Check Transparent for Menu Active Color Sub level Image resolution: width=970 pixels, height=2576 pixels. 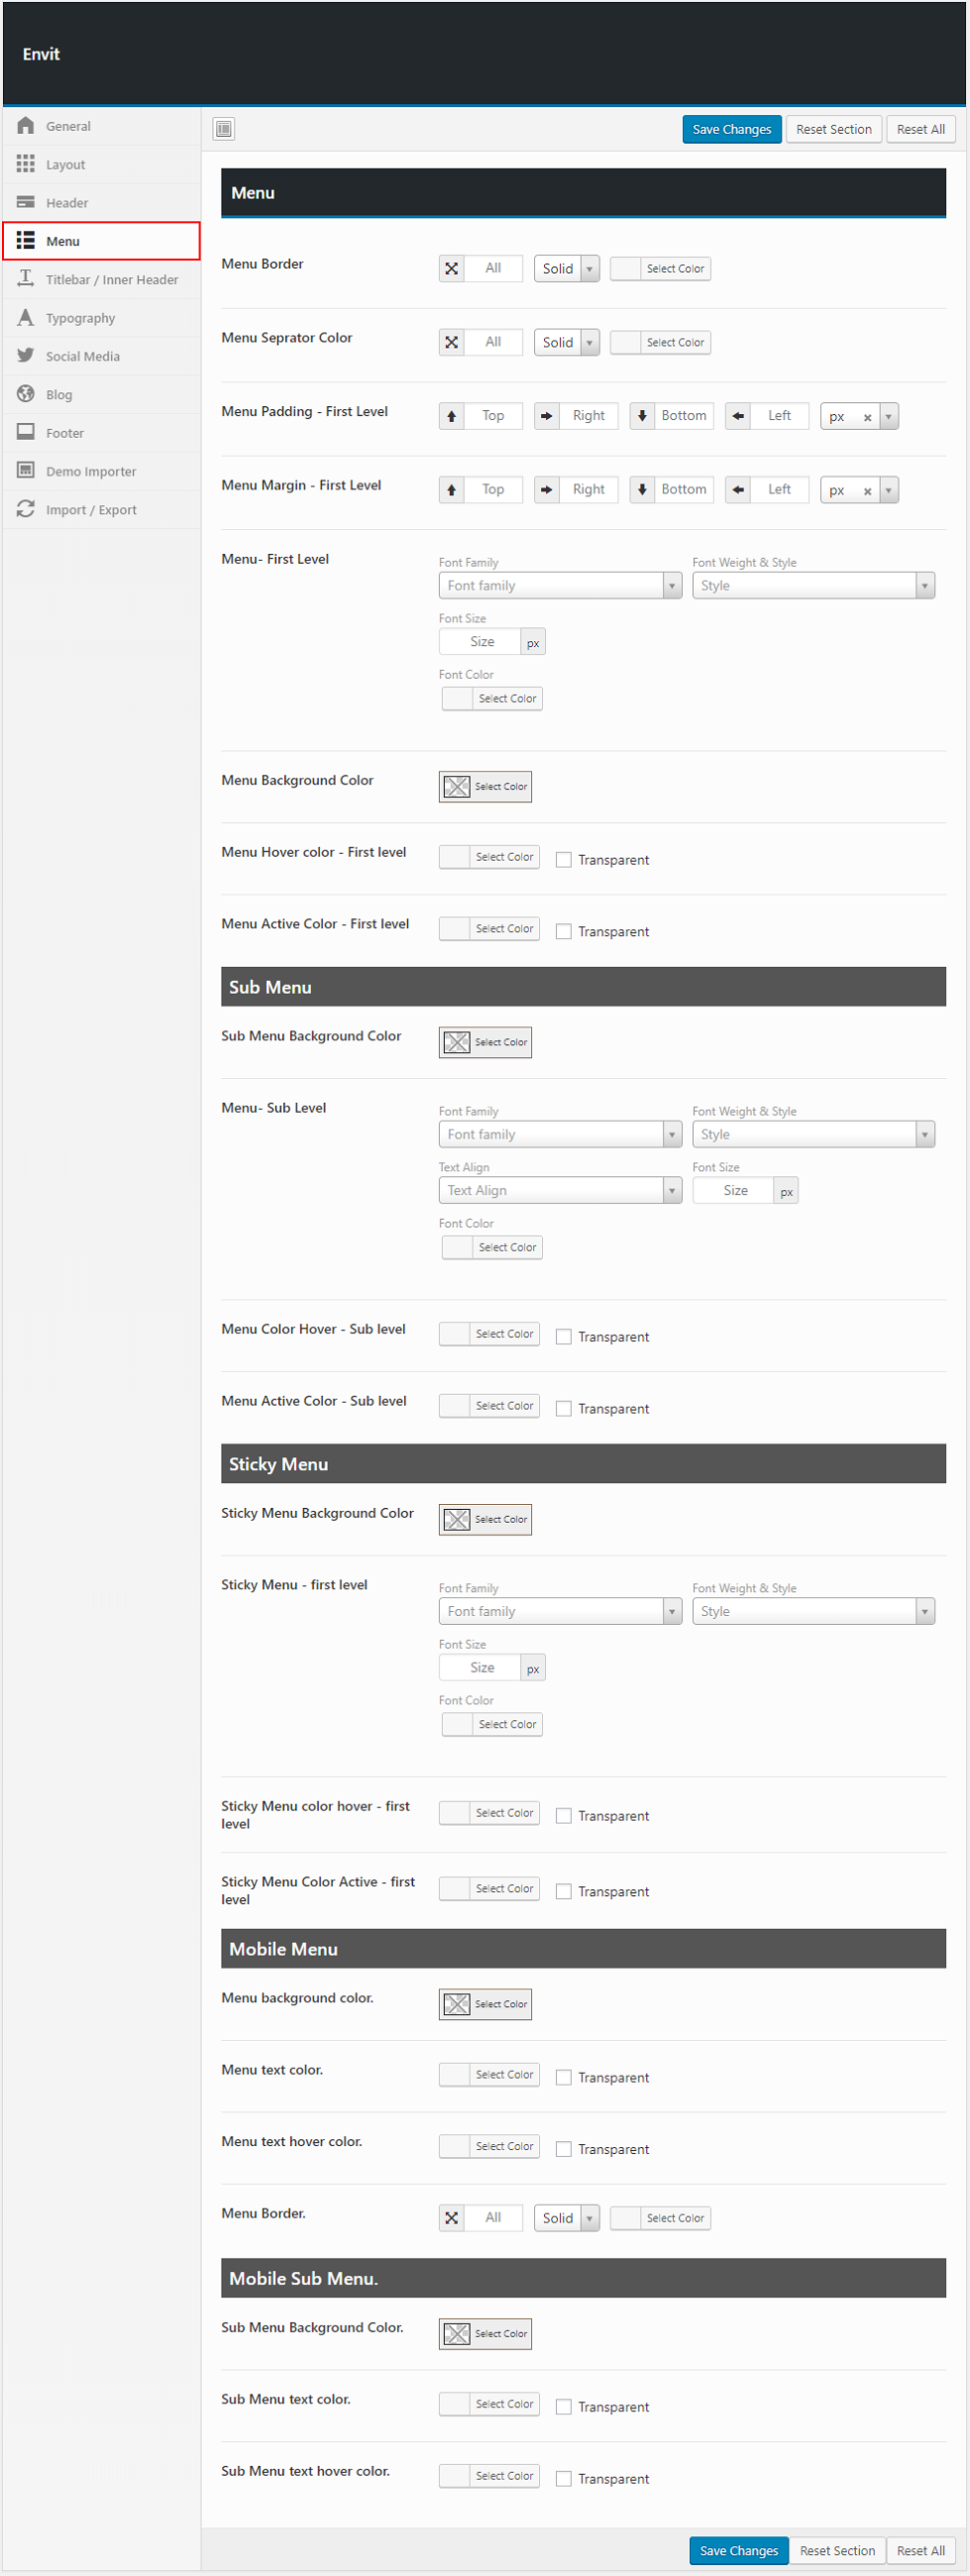[x=564, y=1409]
